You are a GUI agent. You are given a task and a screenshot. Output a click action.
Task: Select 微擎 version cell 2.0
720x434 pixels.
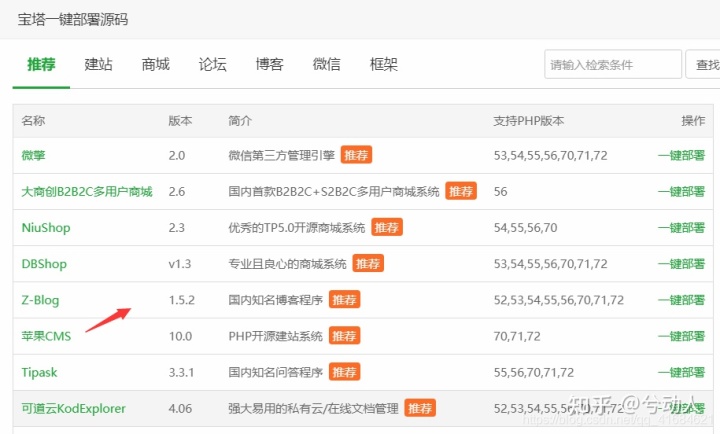[x=177, y=156]
